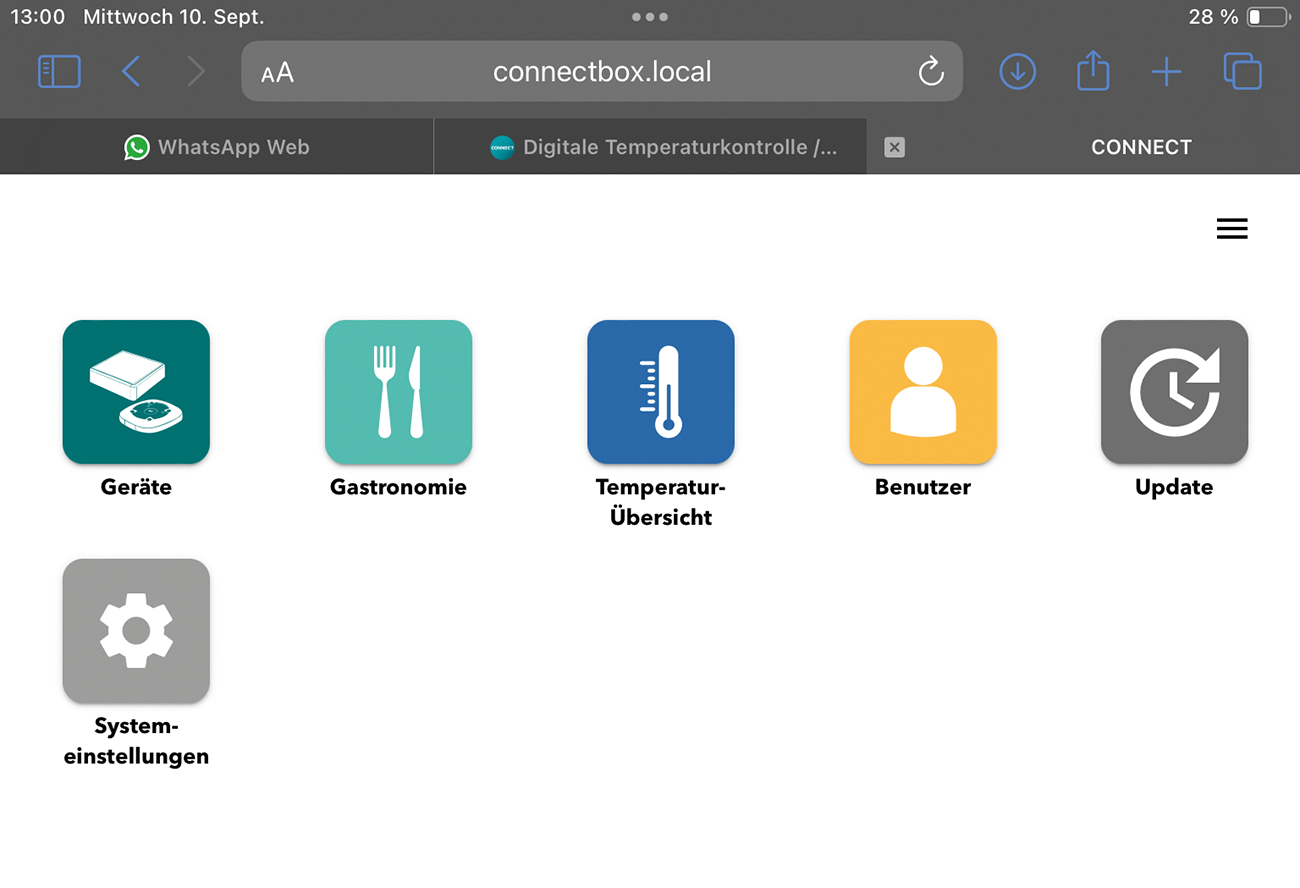
Task: Open the Benutzer user icon
Action: (922, 392)
